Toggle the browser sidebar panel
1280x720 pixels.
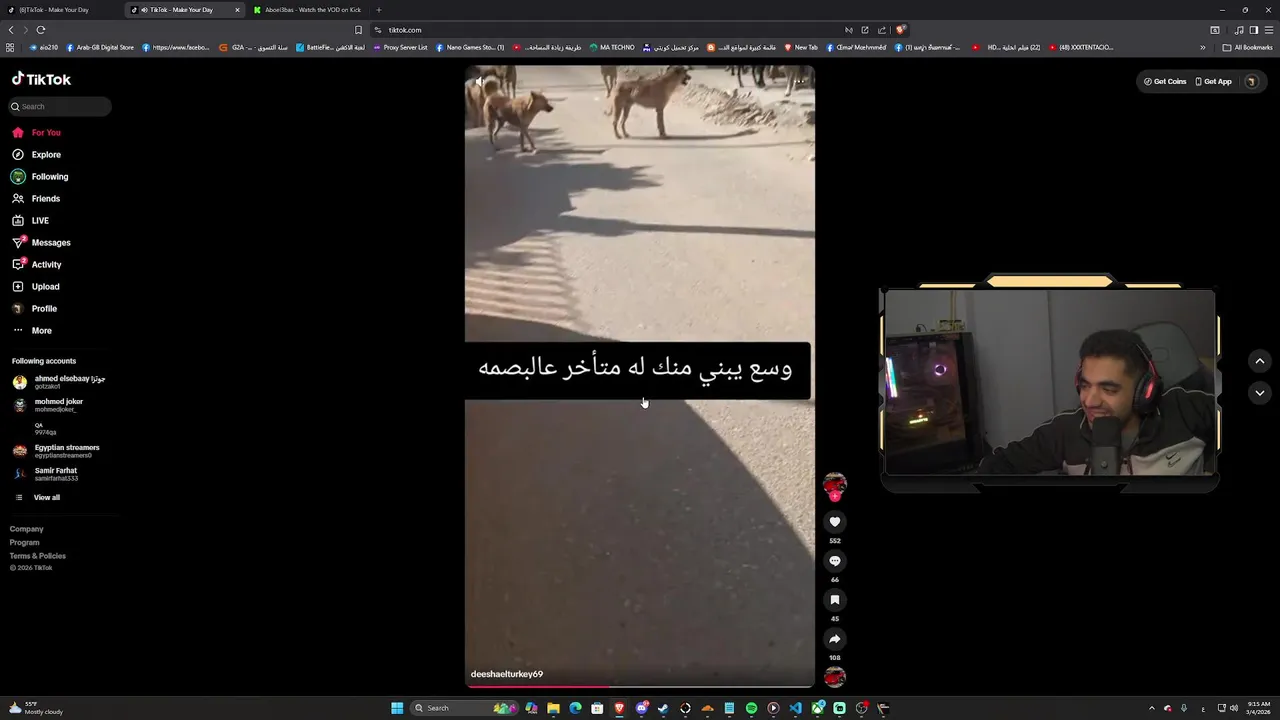coord(1254,30)
